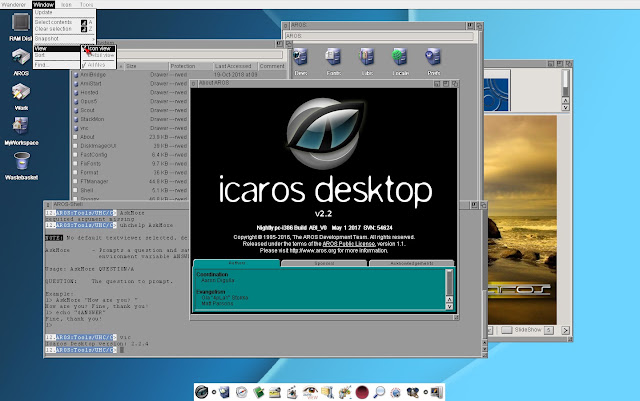Click the authors list scrollbar down arrow

click(x=449, y=306)
